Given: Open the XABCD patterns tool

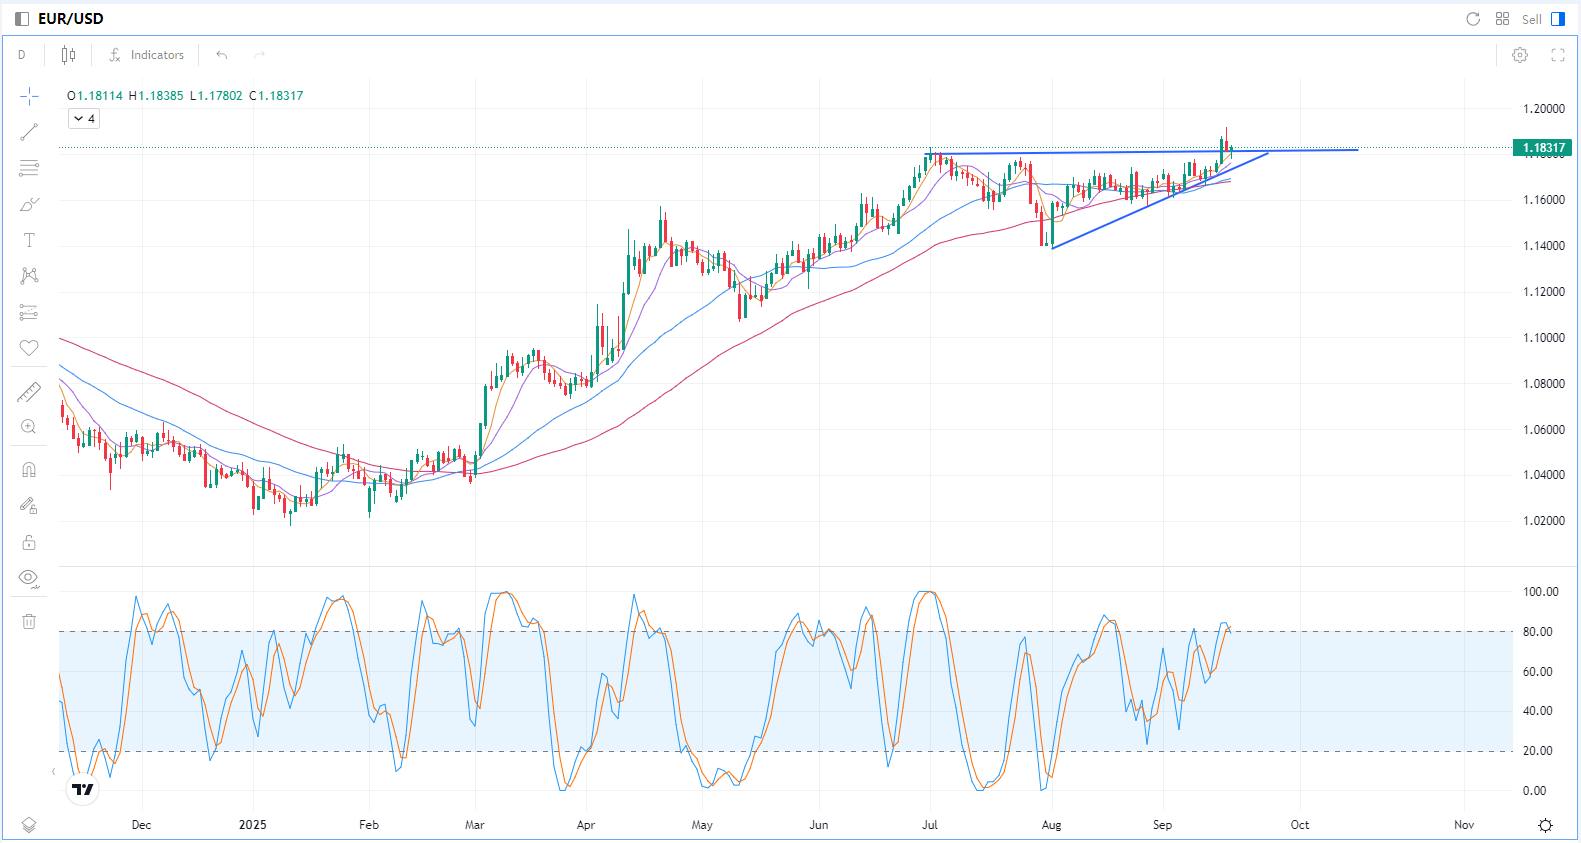Looking at the screenshot, I should tap(29, 275).
